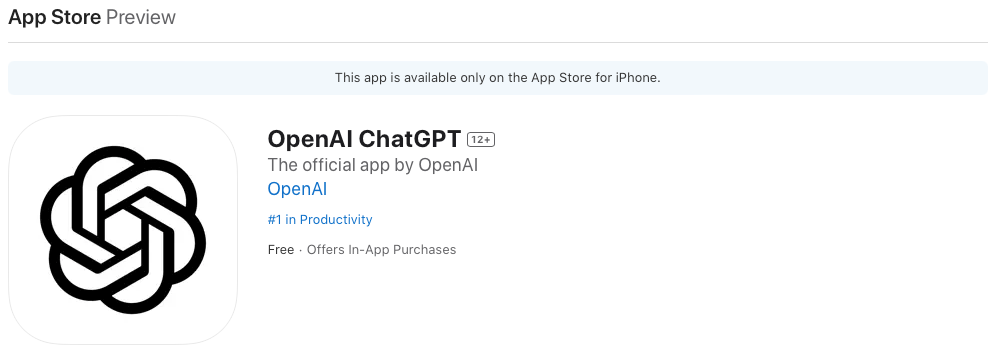Click the ChatGPT app icon
The image size is (1007, 364).
pos(123,230)
